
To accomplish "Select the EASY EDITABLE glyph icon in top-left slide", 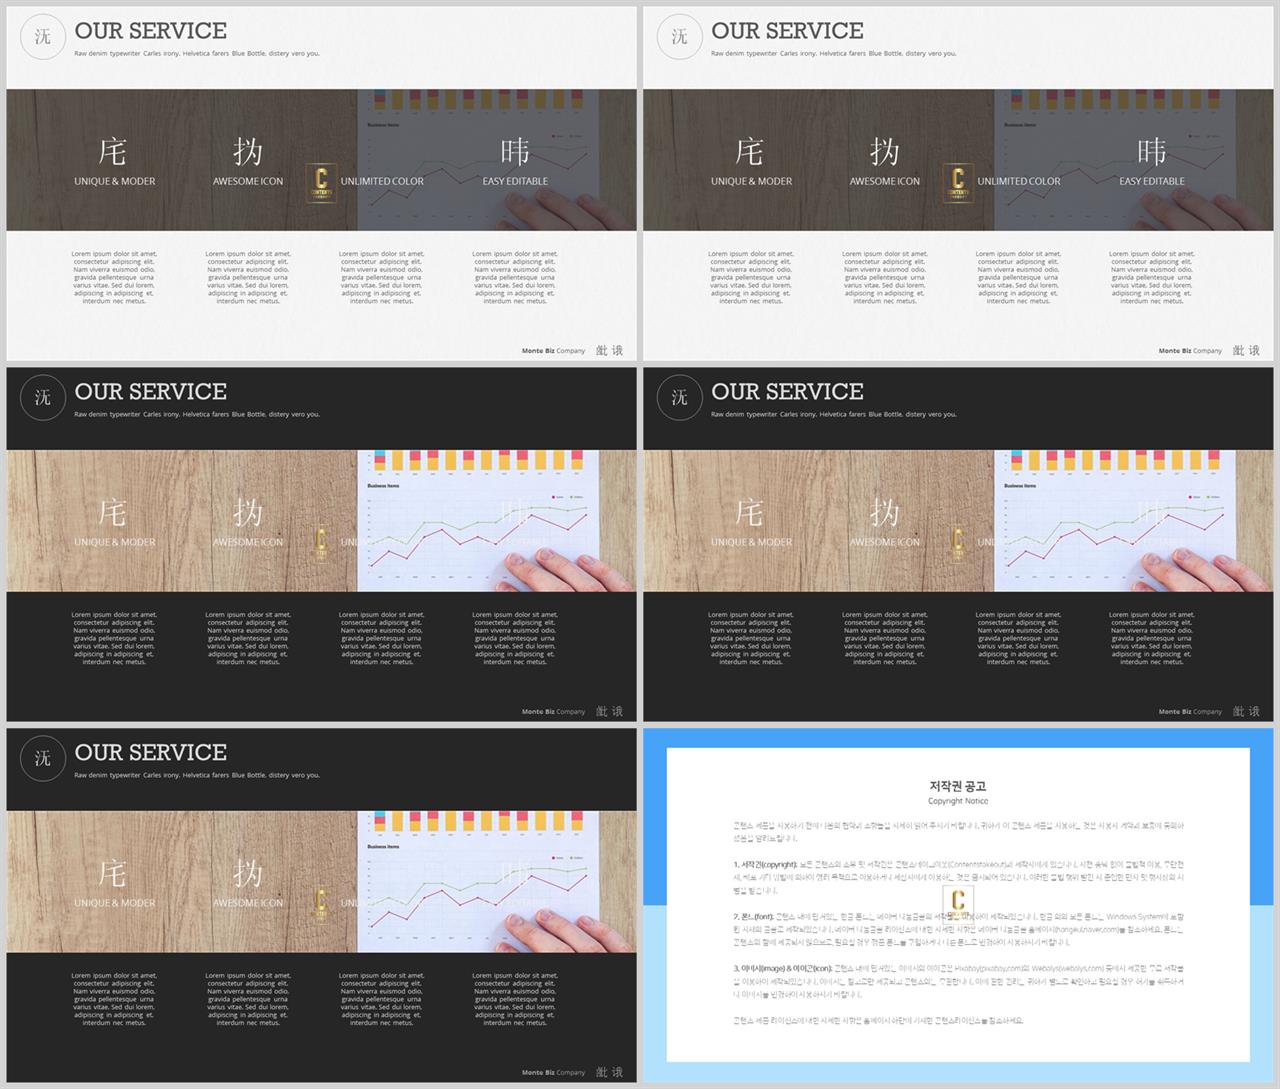I will (515, 152).
